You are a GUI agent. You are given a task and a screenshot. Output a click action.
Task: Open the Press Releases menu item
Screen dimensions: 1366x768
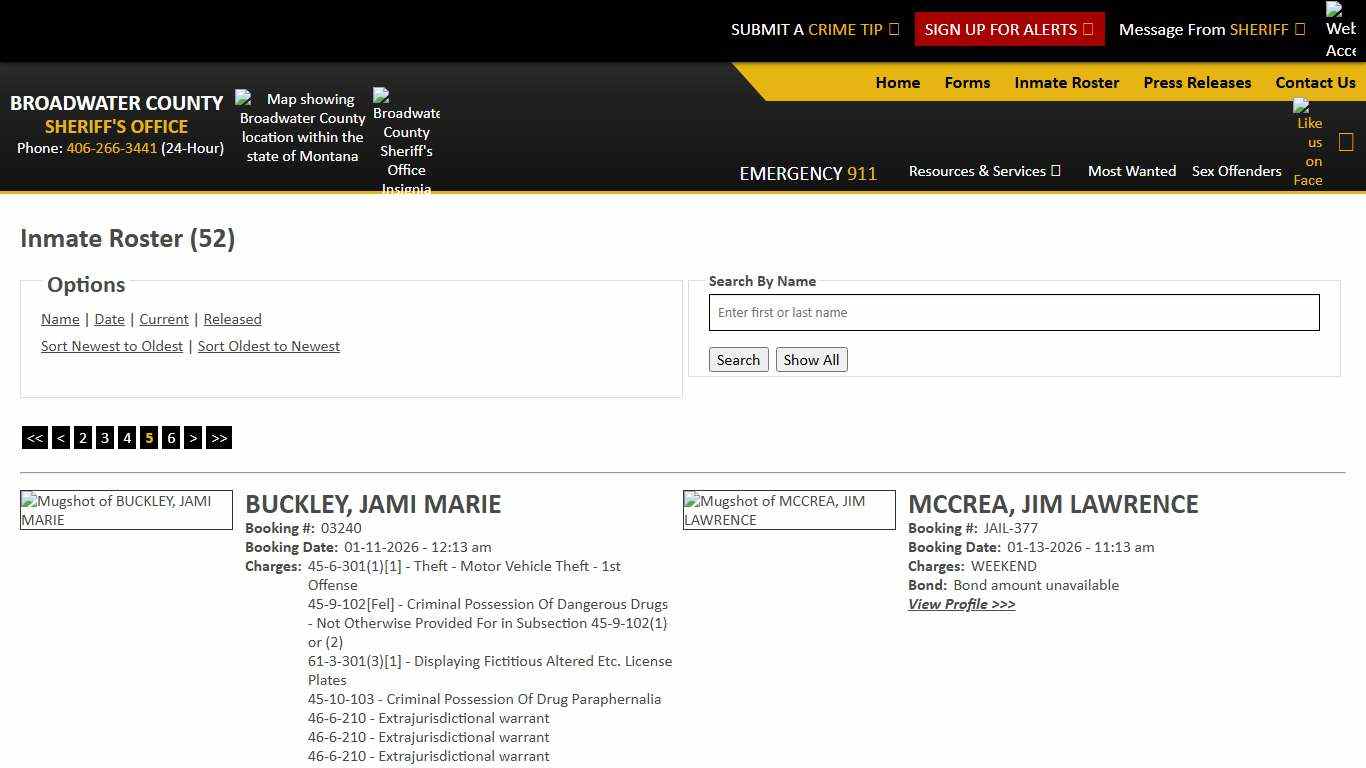1197,82
